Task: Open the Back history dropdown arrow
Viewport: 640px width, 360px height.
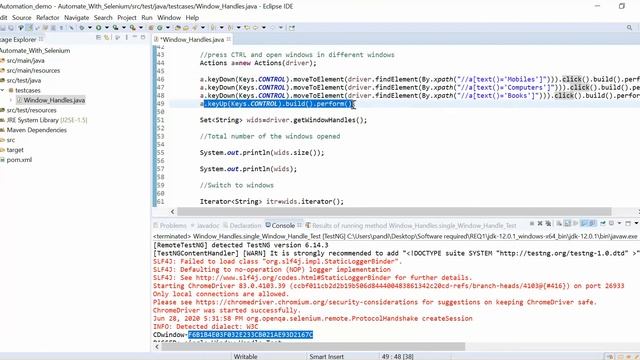Action: click(264, 28)
